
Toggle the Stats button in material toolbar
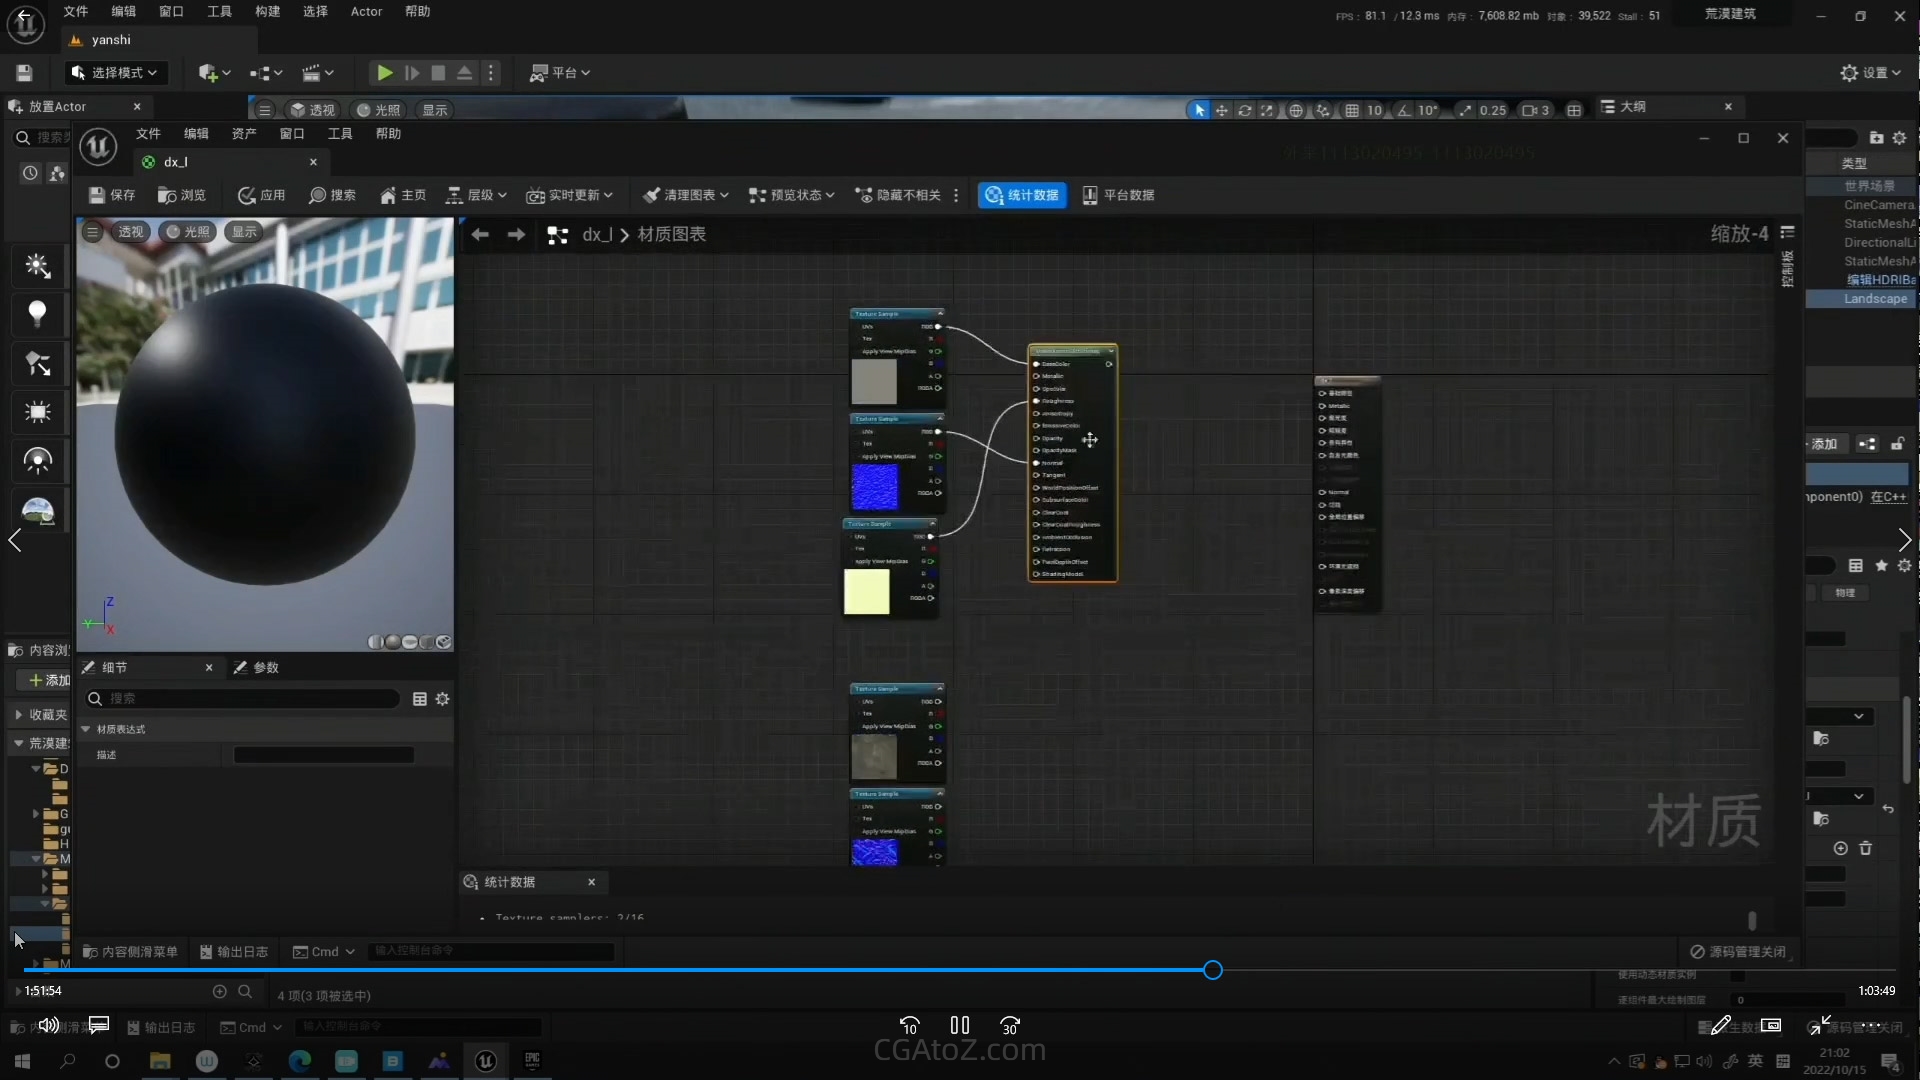click(1022, 195)
